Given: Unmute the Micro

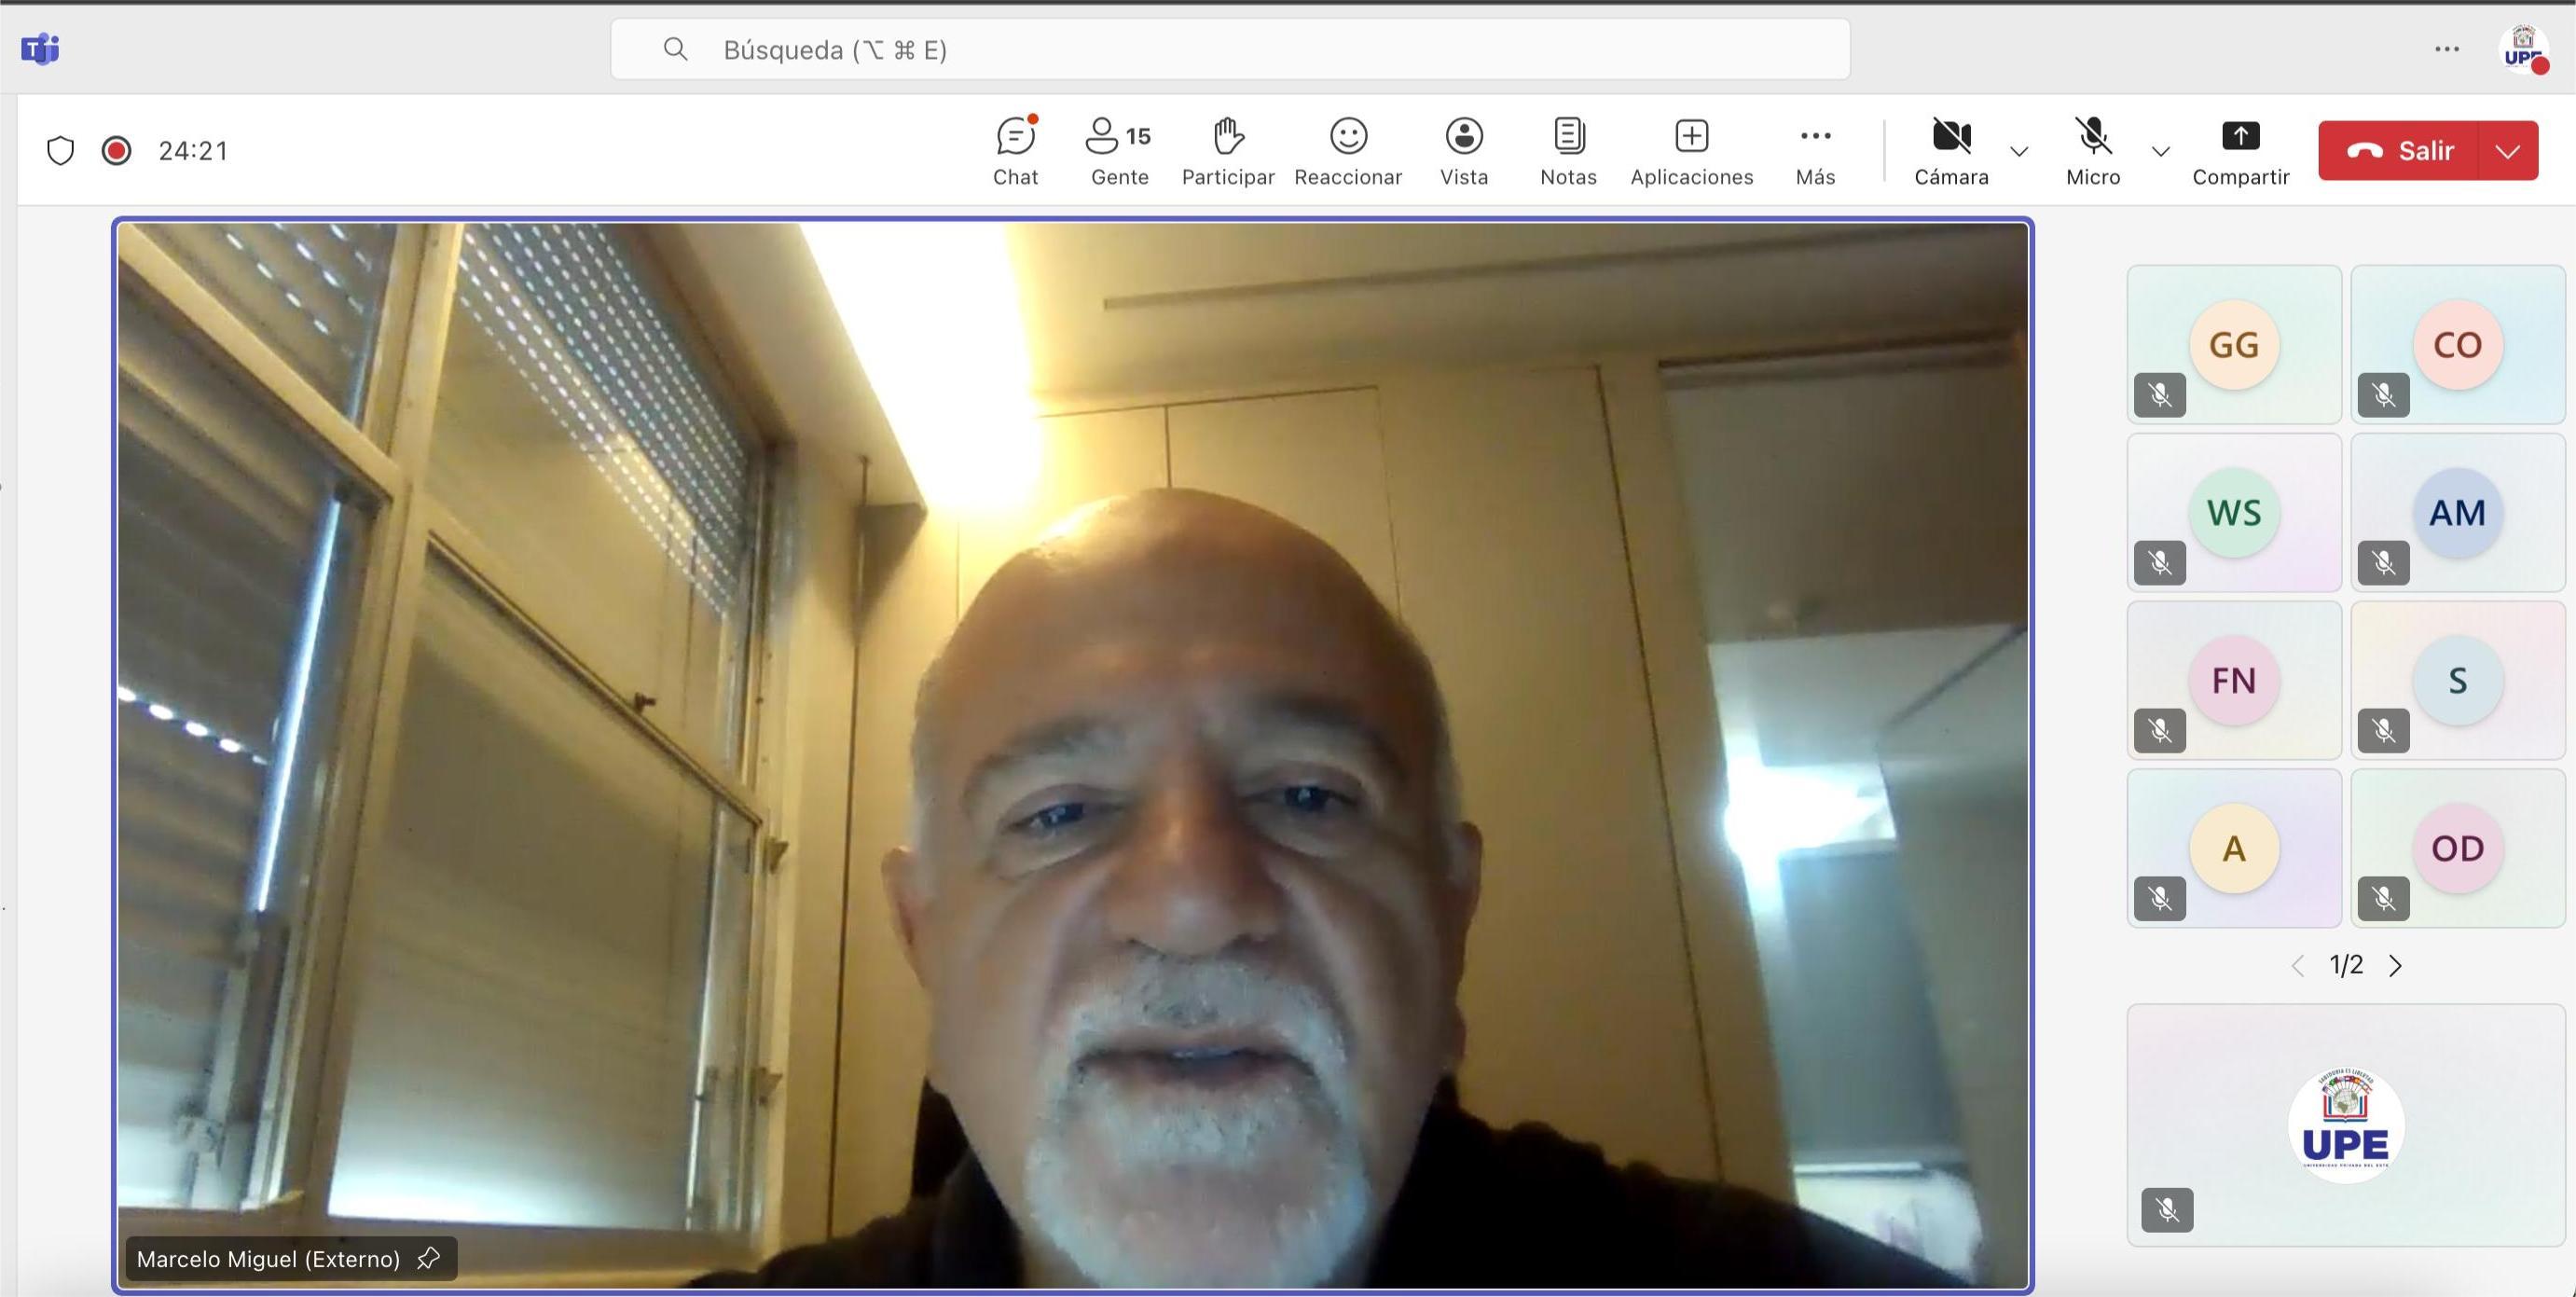Looking at the screenshot, I should click(2092, 150).
